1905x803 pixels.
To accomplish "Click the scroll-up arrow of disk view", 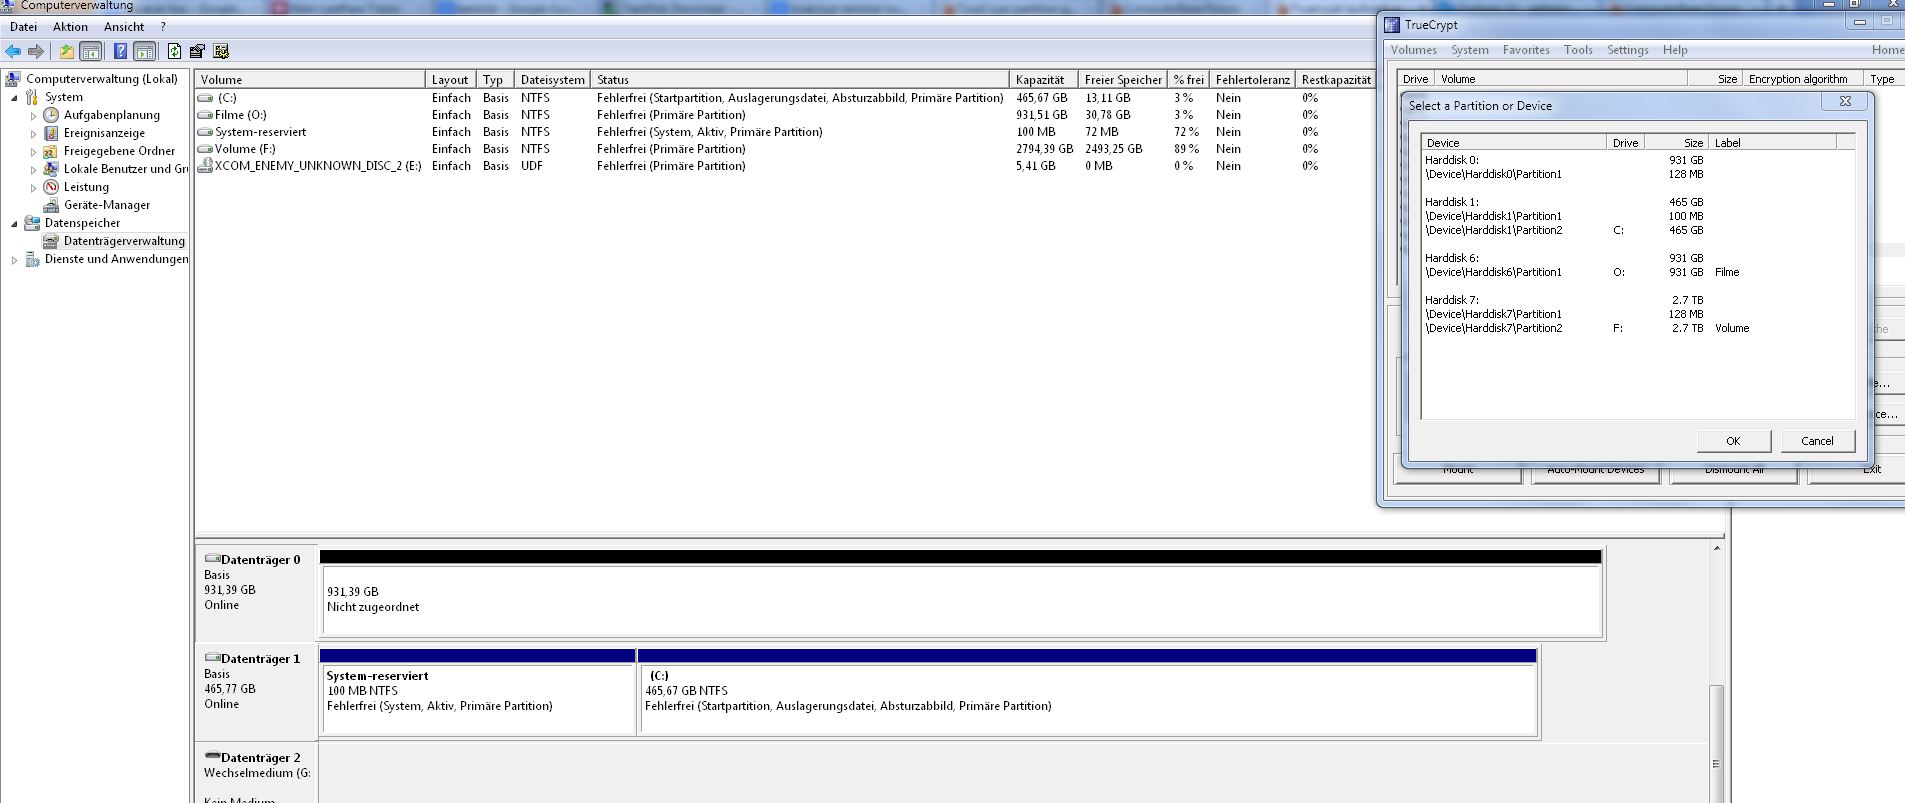I will (1717, 548).
